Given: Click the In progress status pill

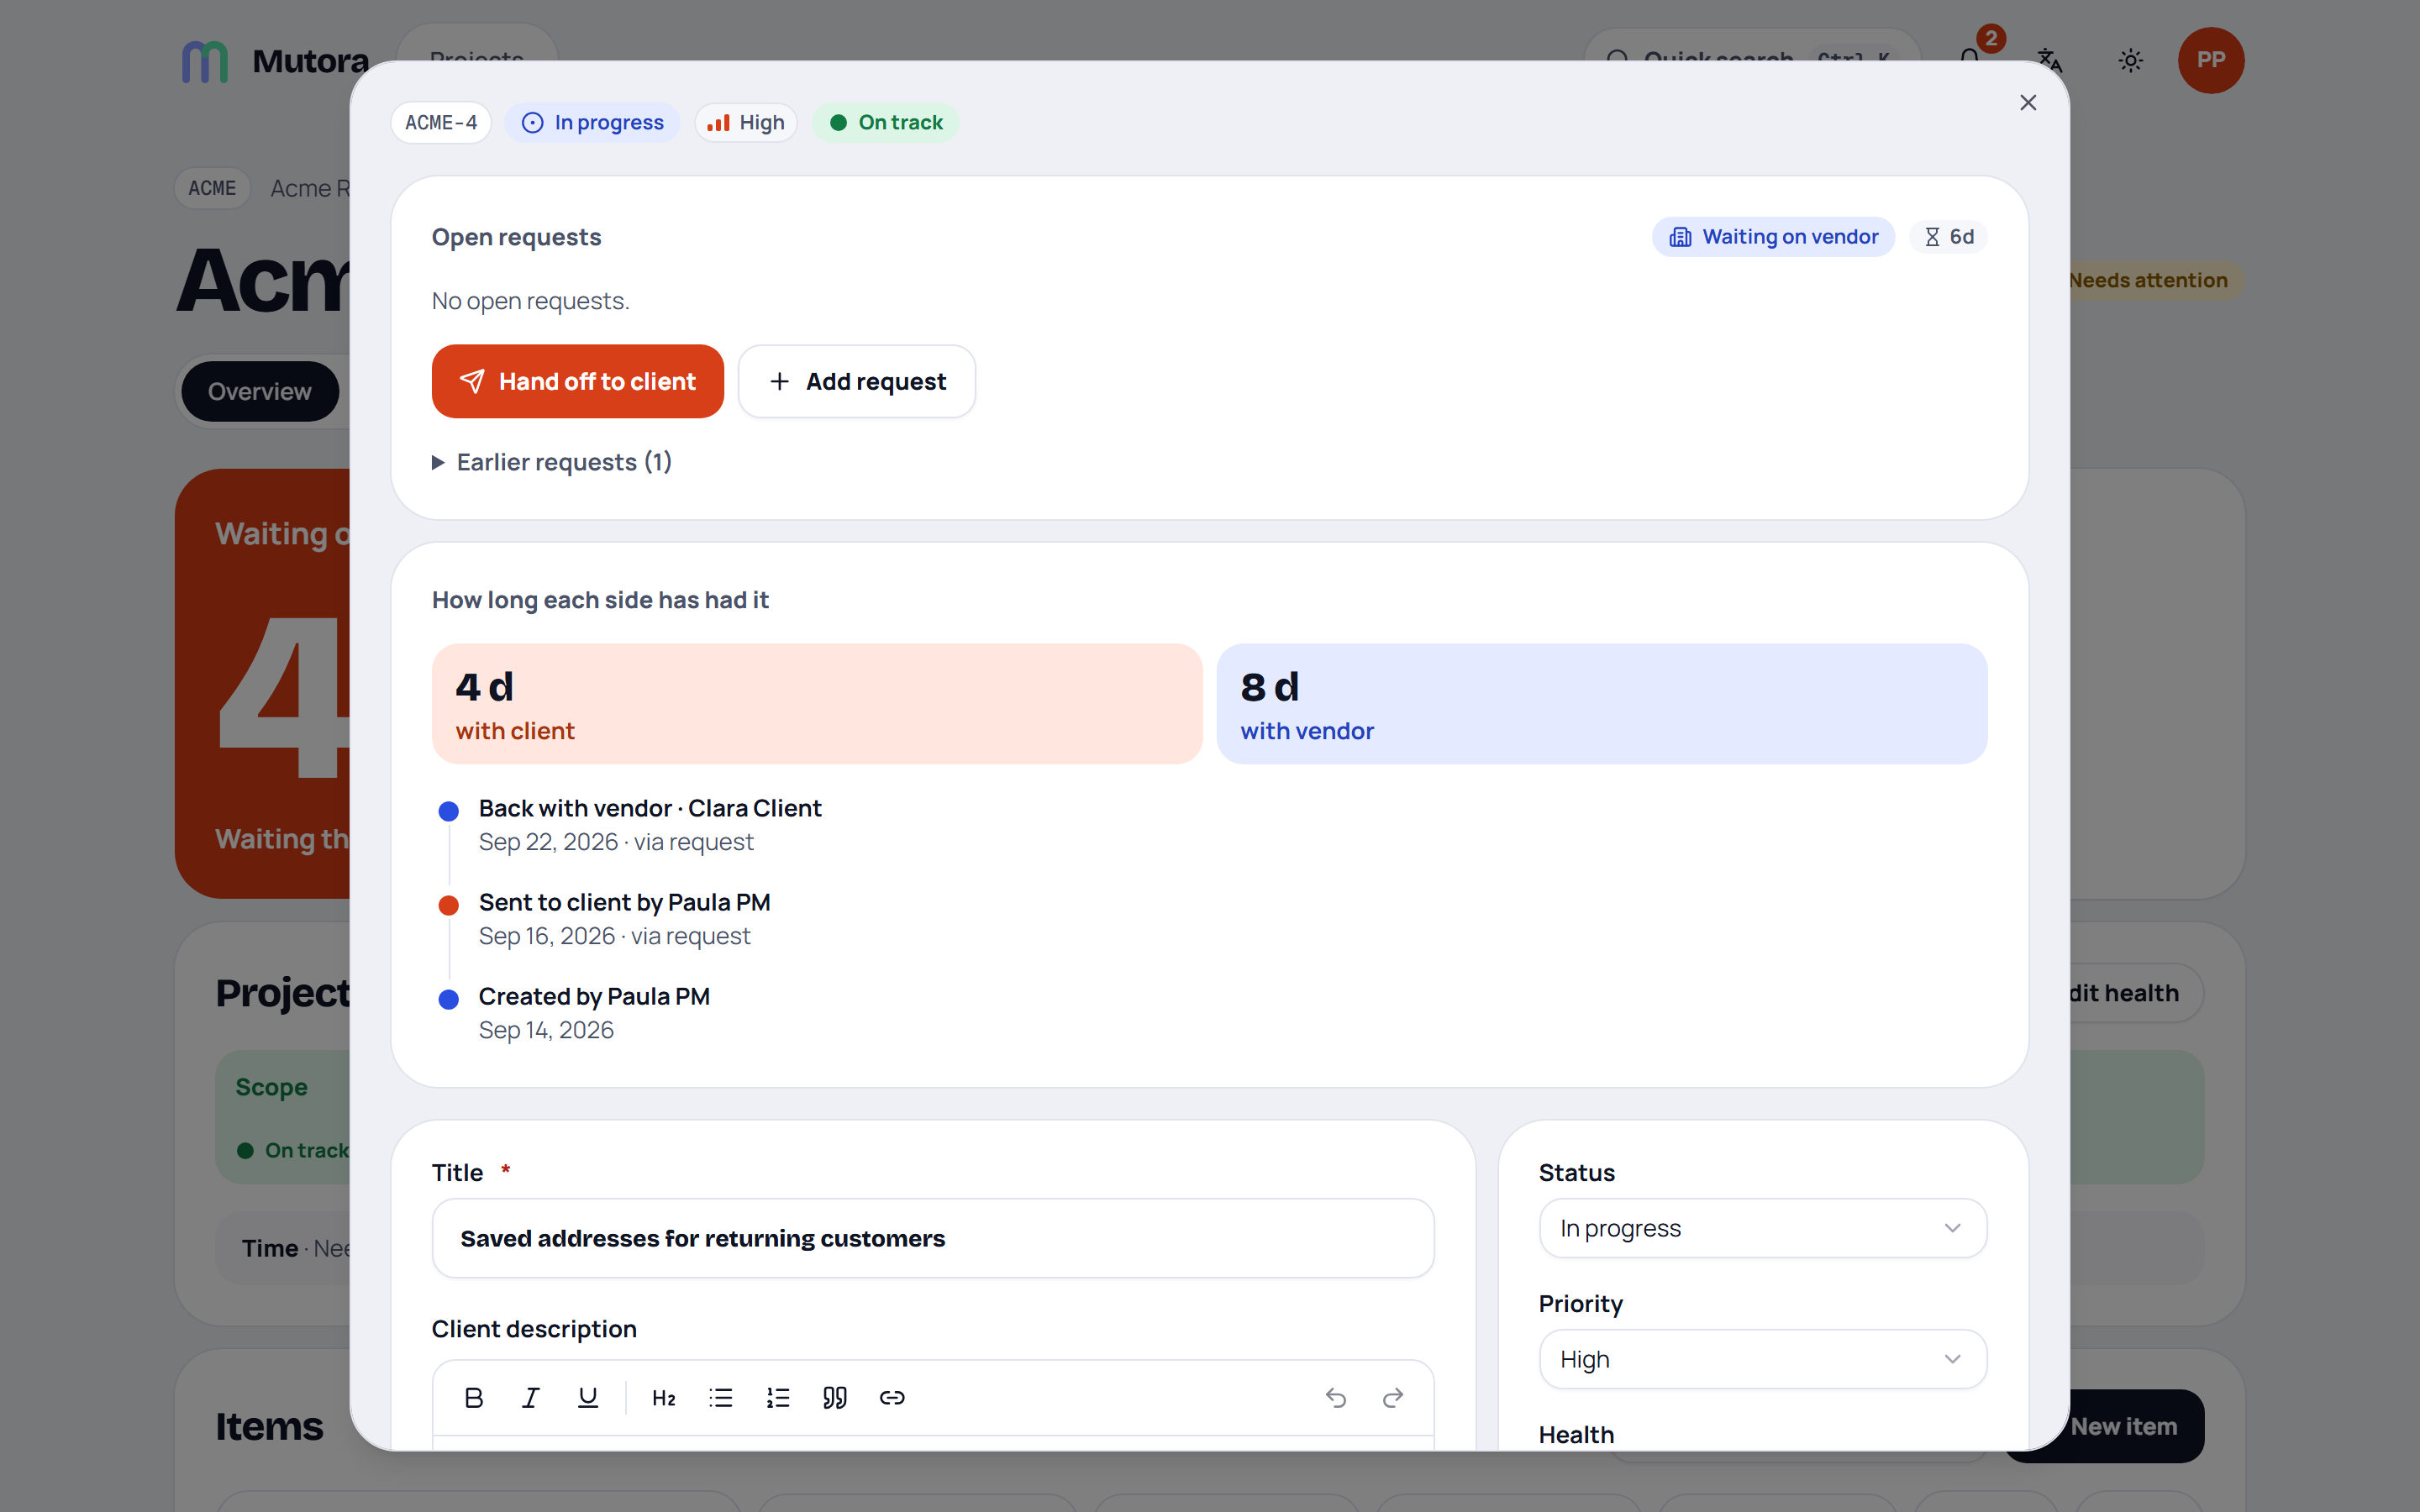Looking at the screenshot, I should tap(592, 122).
